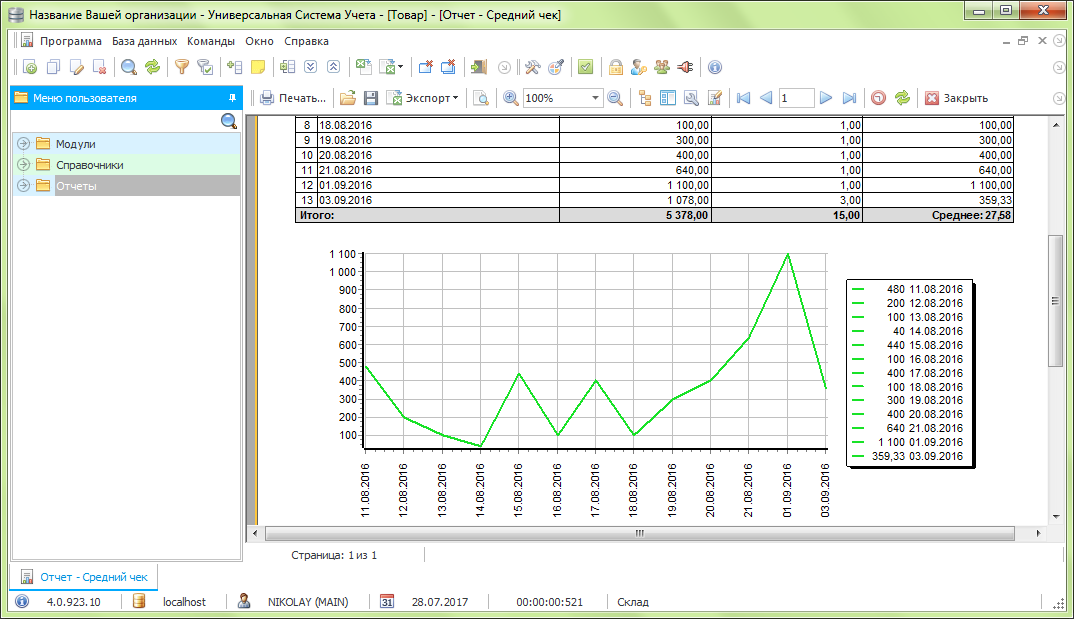
Task: Expand the Модули tree folder
Action: (24, 144)
